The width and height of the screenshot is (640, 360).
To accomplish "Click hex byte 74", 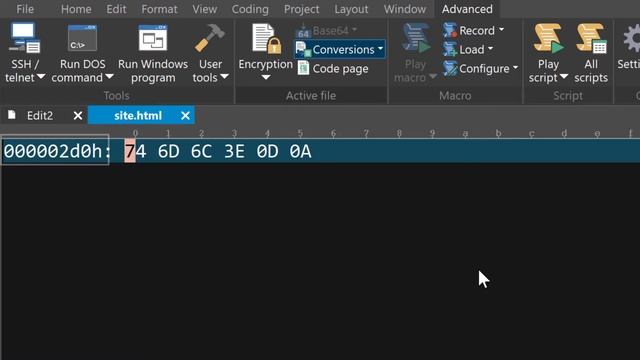I will point(136,151).
